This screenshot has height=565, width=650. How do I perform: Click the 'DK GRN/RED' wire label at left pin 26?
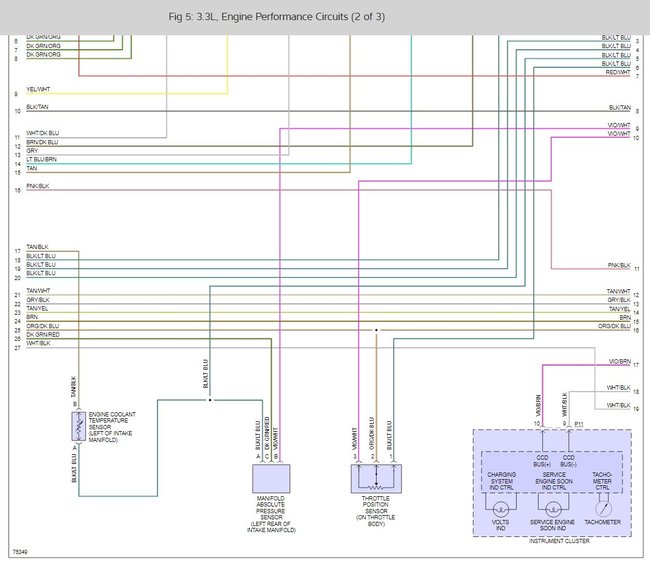[43, 335]
